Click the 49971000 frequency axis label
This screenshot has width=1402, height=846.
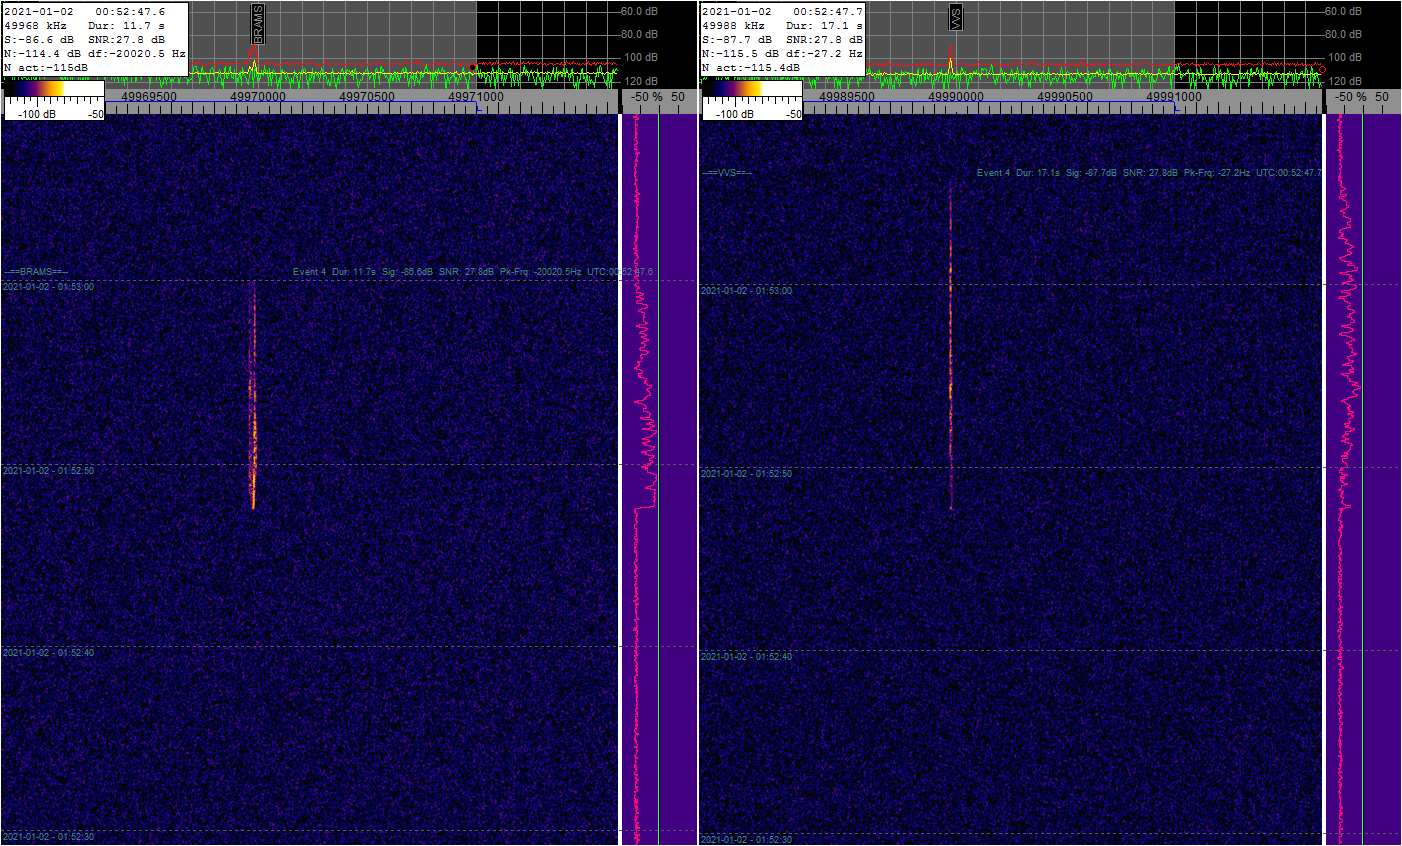click(475, 97)
